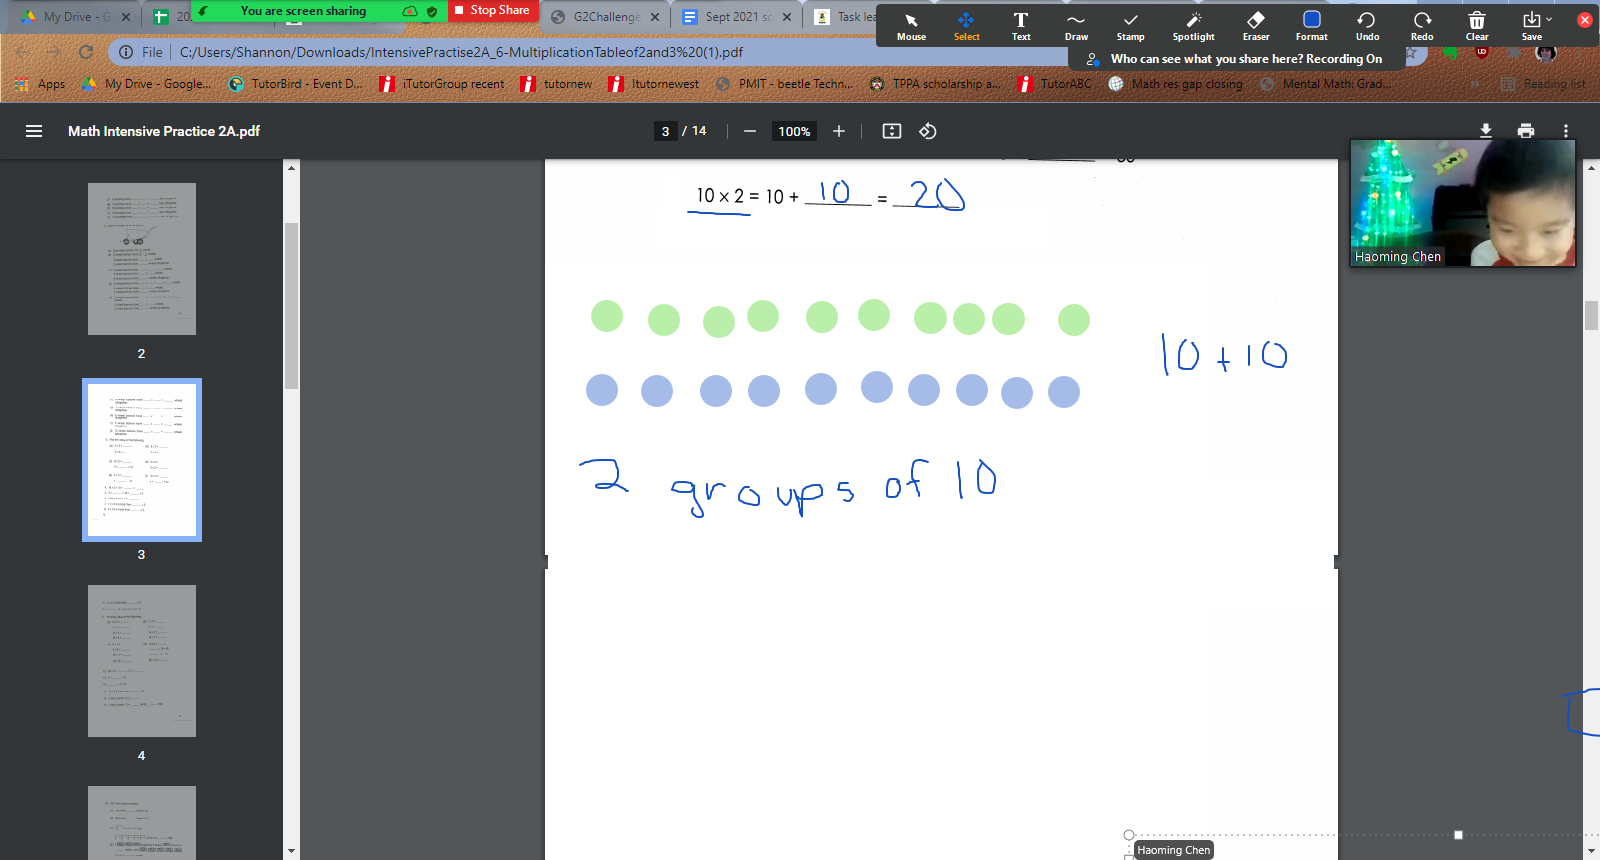Viewport: 1600px width, 860px height.
Task: Click the document vertical scrollbar thumb
Action: tap(1591, 315)
